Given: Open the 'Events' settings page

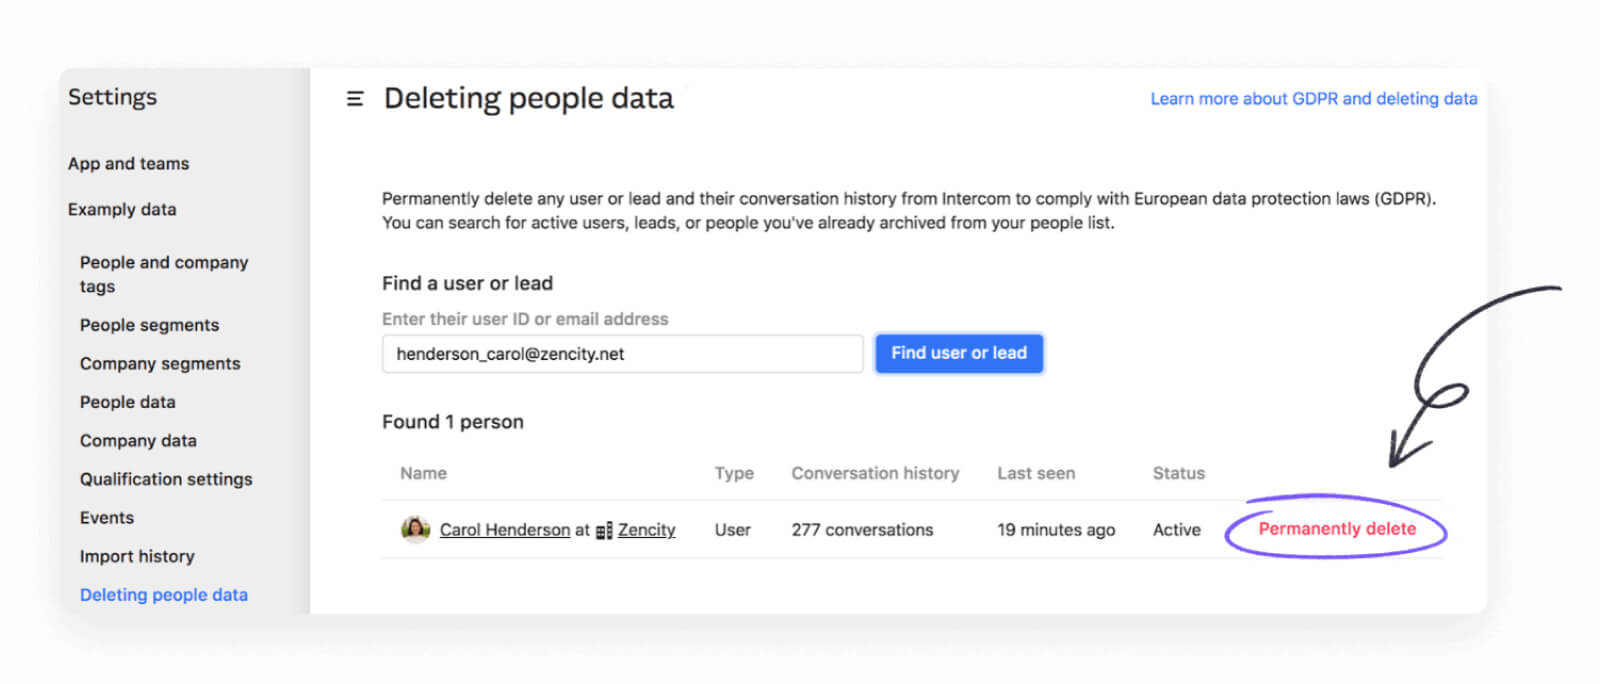Looking at the screenshot, I should click(106, 517).
